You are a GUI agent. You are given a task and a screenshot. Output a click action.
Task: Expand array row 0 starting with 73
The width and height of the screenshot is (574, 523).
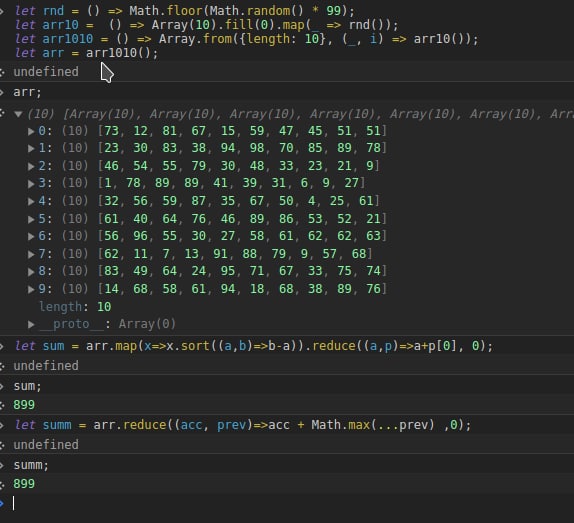(x=31, y=131)
